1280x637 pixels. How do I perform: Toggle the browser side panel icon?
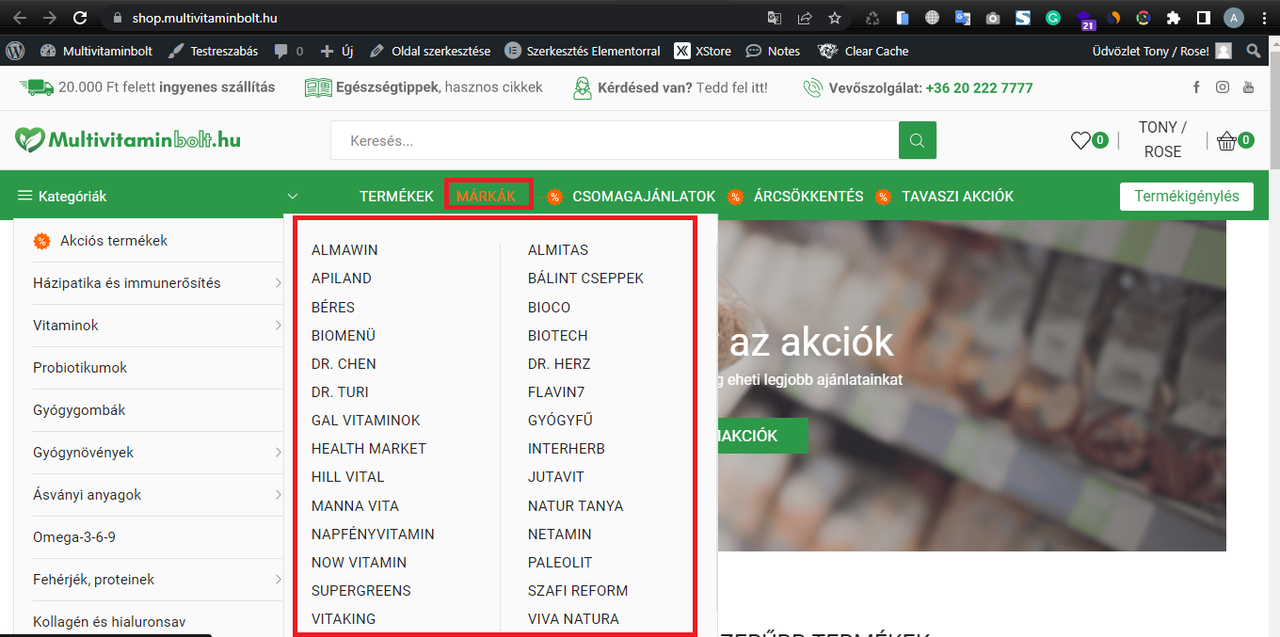(1203, 18)
